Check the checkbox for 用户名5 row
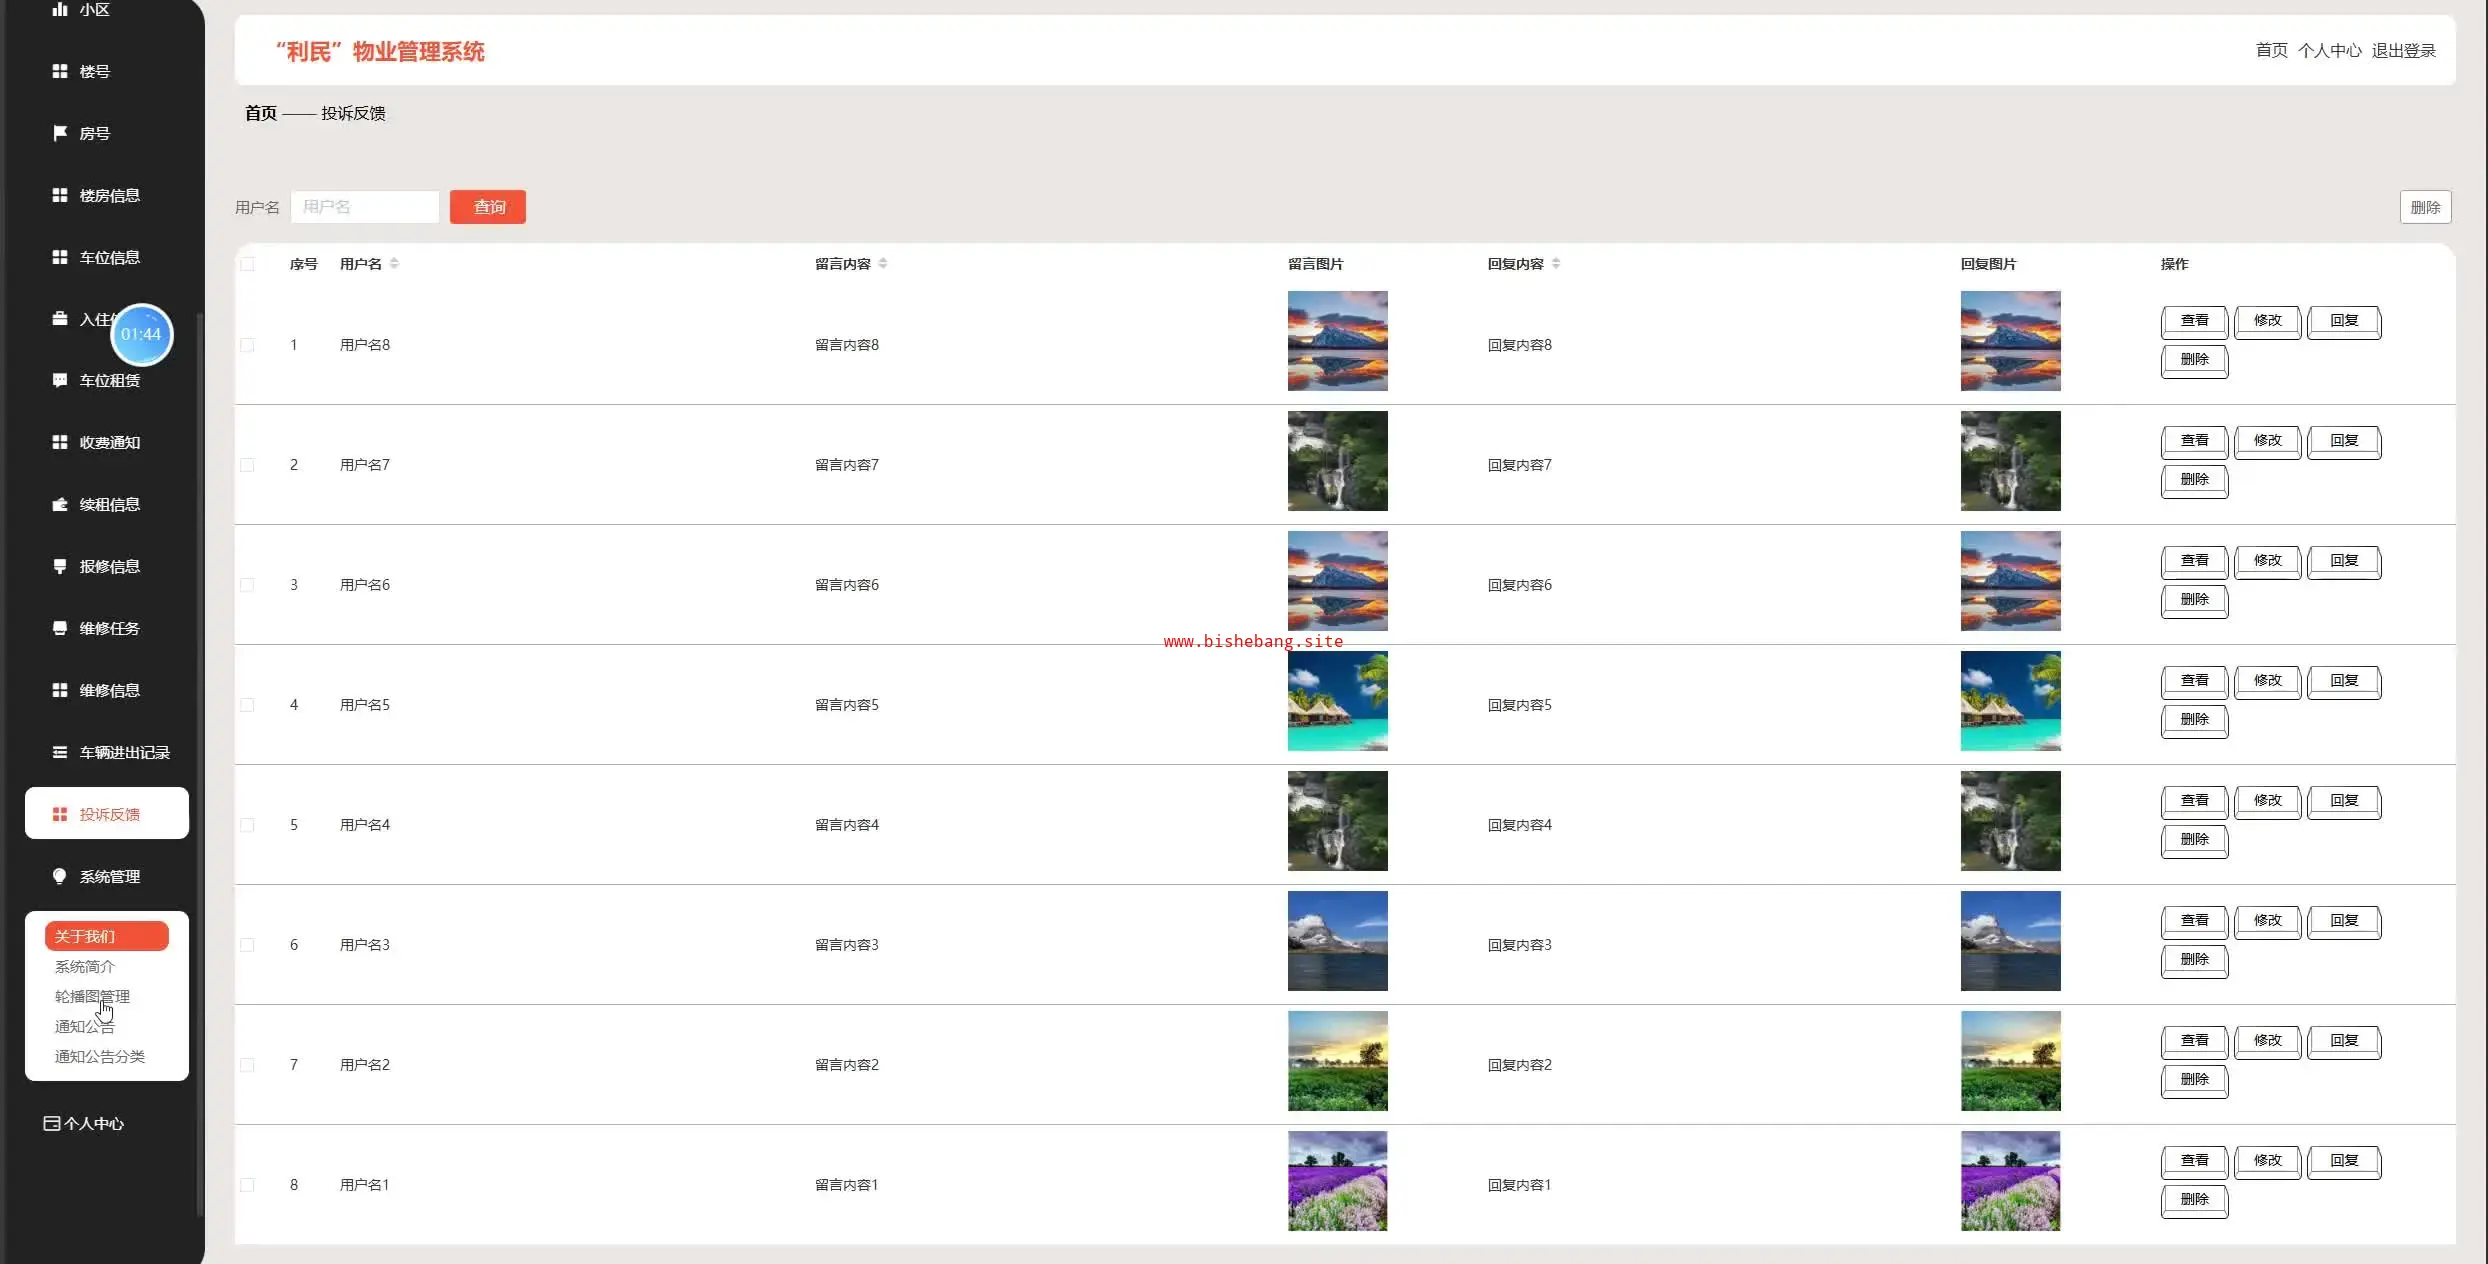 point(248,705)
